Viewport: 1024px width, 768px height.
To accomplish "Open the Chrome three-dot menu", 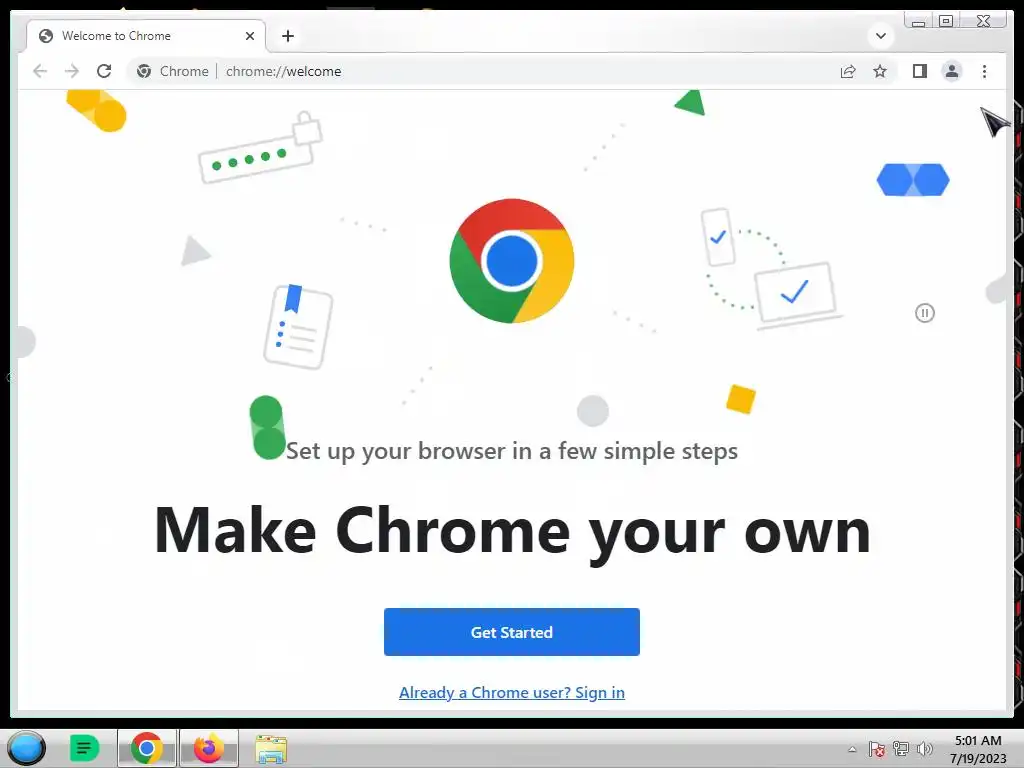I will click(x=984, y=71).
